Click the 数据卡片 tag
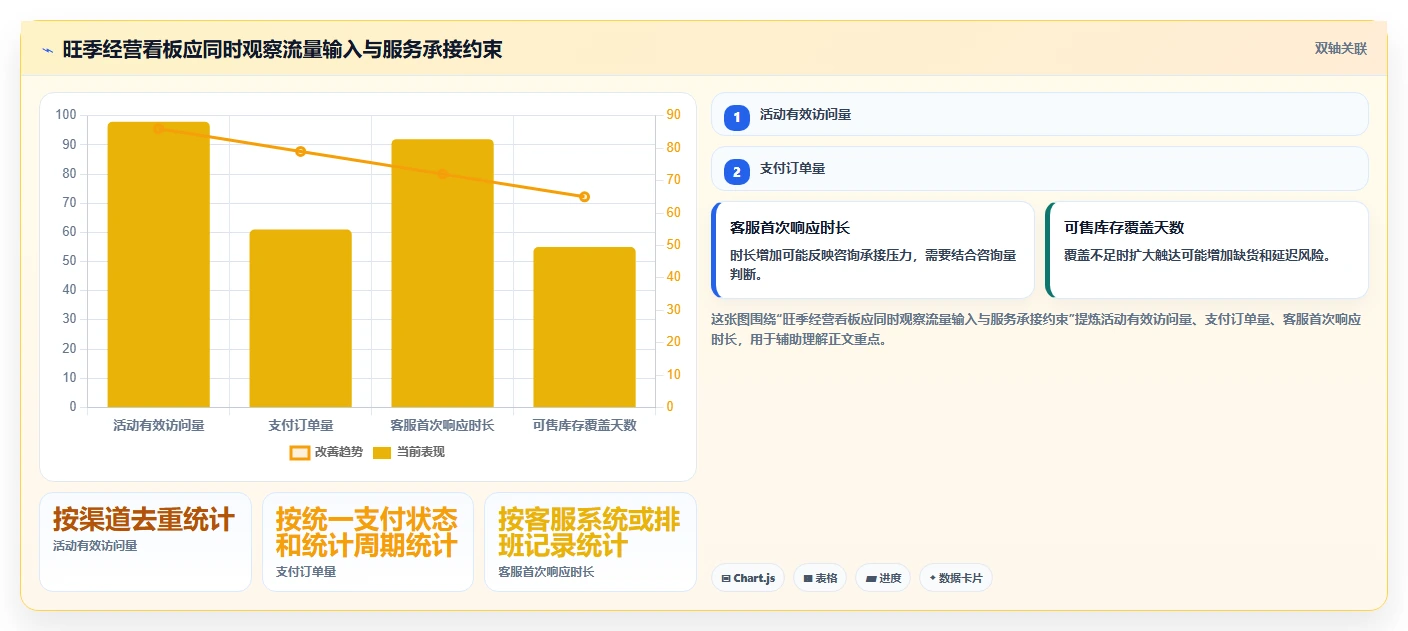Viewport: 1408px width, 631px height. click(x=956, y=578)
